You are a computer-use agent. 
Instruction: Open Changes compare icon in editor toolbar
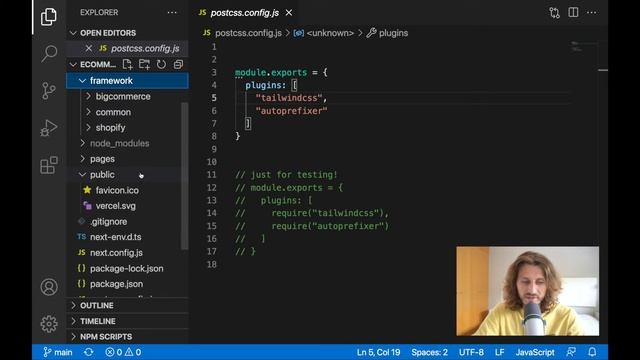pos(554,13)
